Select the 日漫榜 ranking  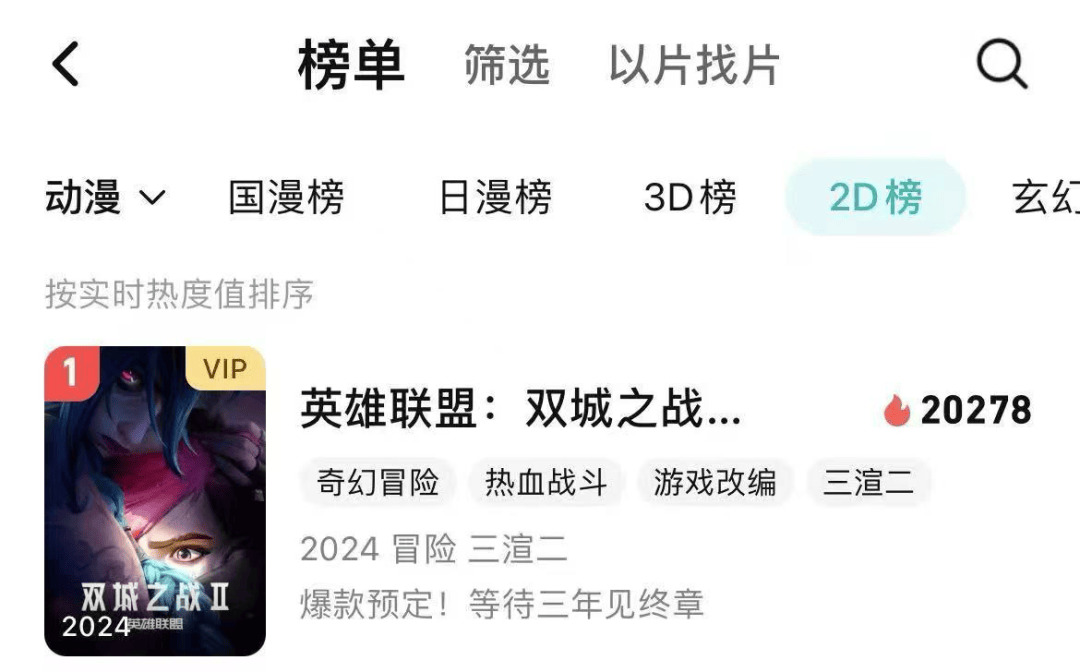pyautogui.click(x=495, y=198)
